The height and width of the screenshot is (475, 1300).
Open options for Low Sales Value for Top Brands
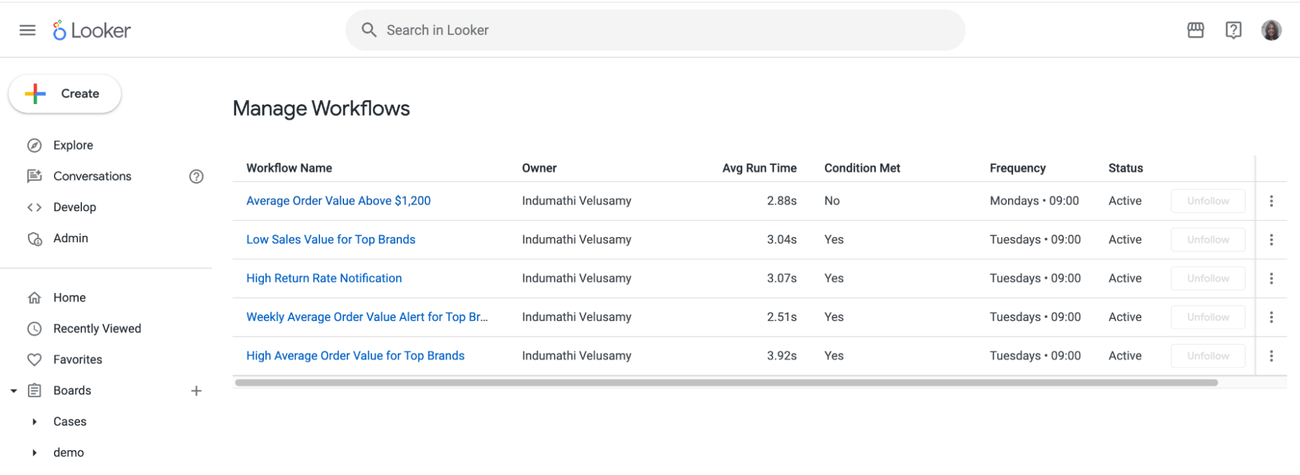click(1271, 240)
